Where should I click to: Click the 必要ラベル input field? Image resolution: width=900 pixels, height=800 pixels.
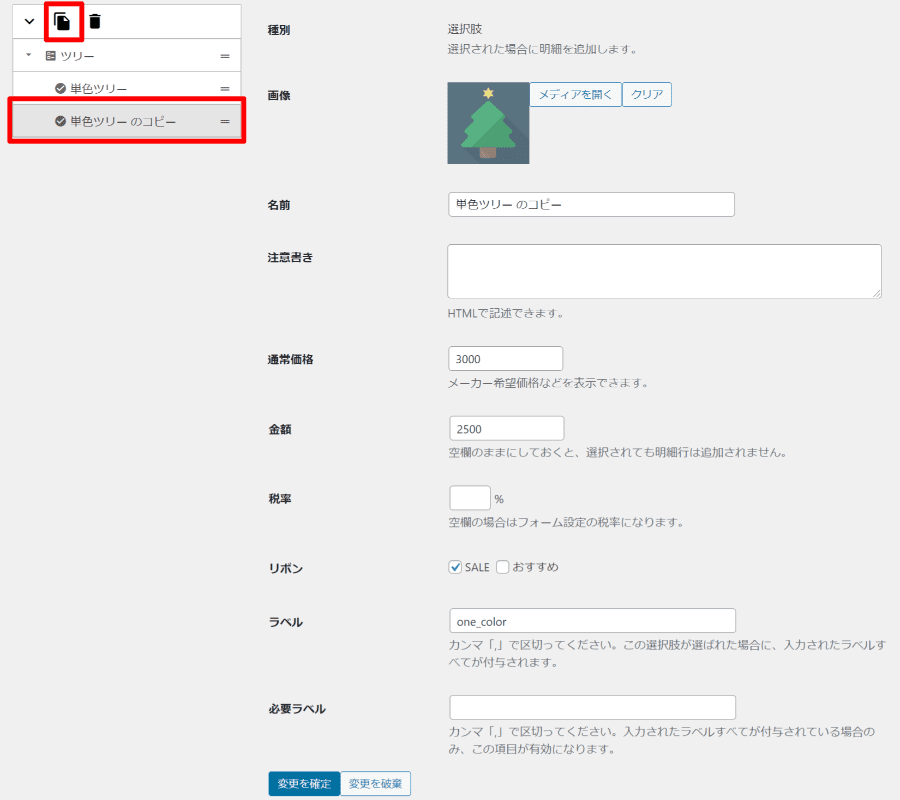592,708
